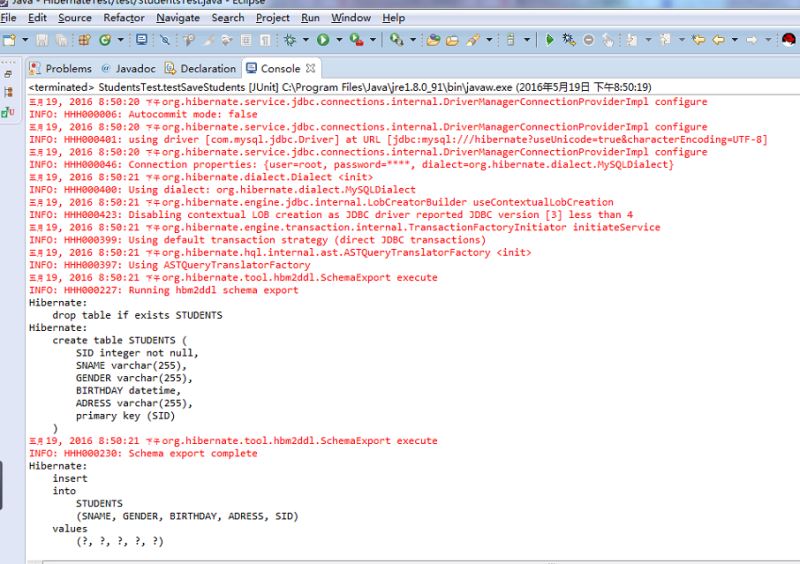Select the Declaration tab
800x564 pixels.
(208, 69)
